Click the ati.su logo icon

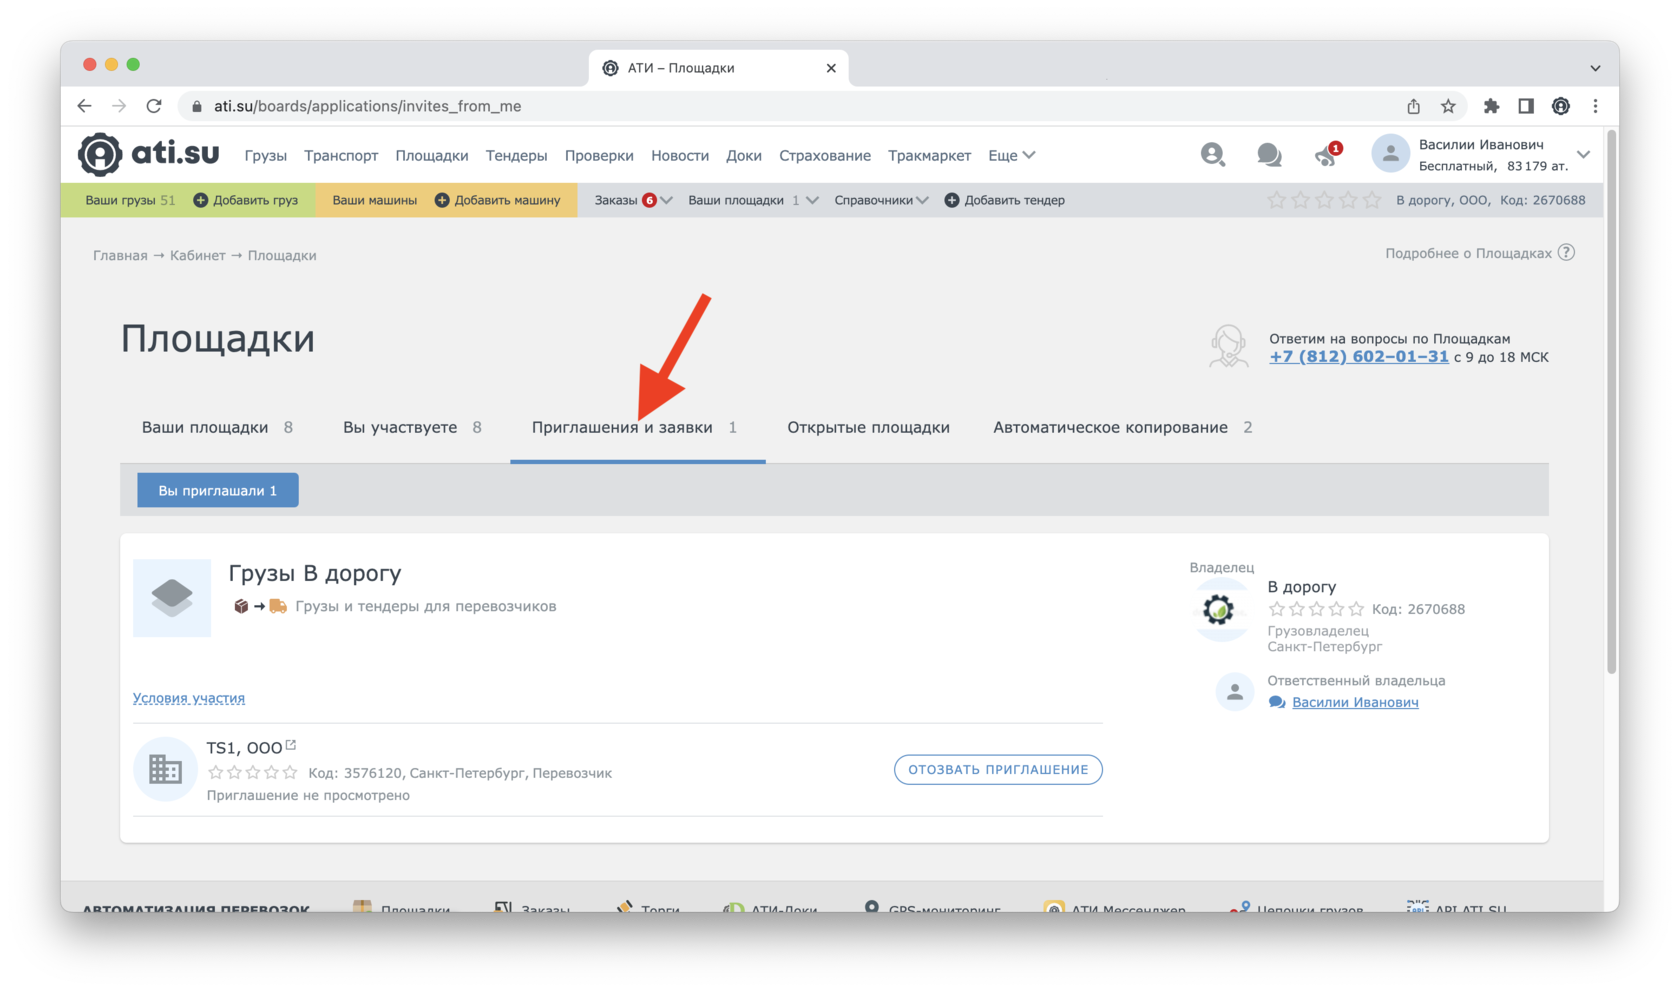pos(100,154)
